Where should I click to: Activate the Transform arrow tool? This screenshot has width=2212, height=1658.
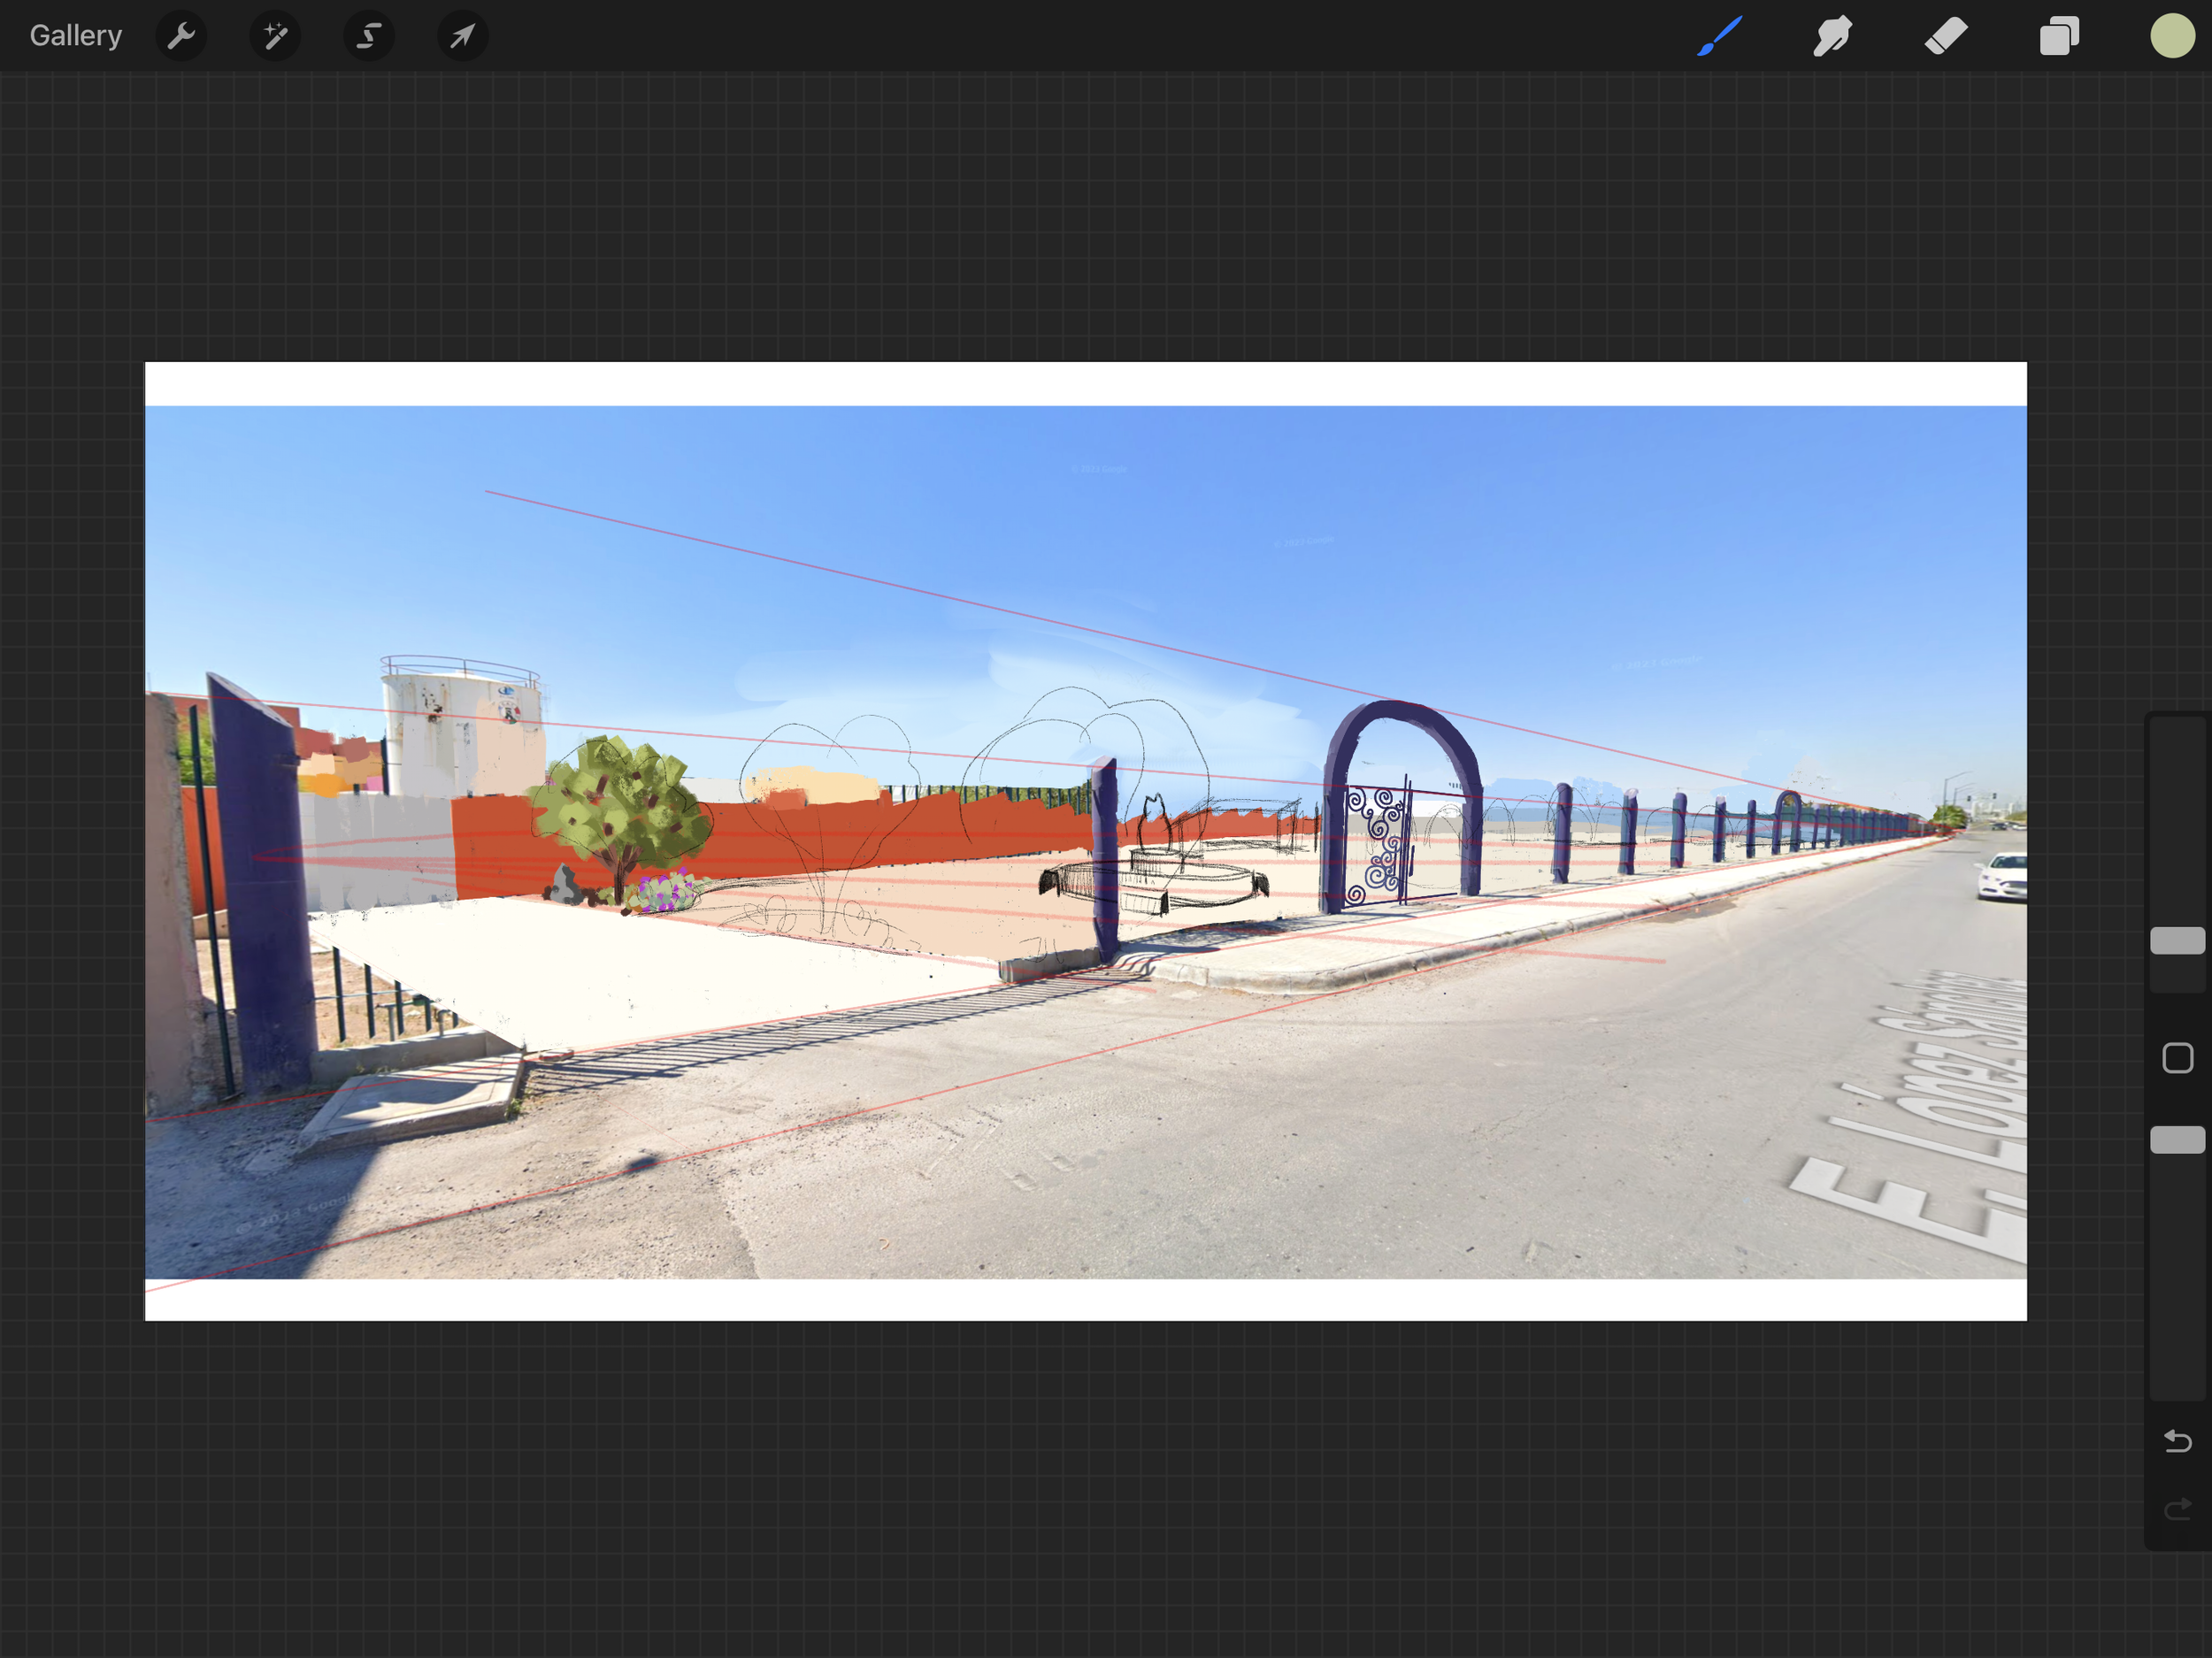pos(462,37)
